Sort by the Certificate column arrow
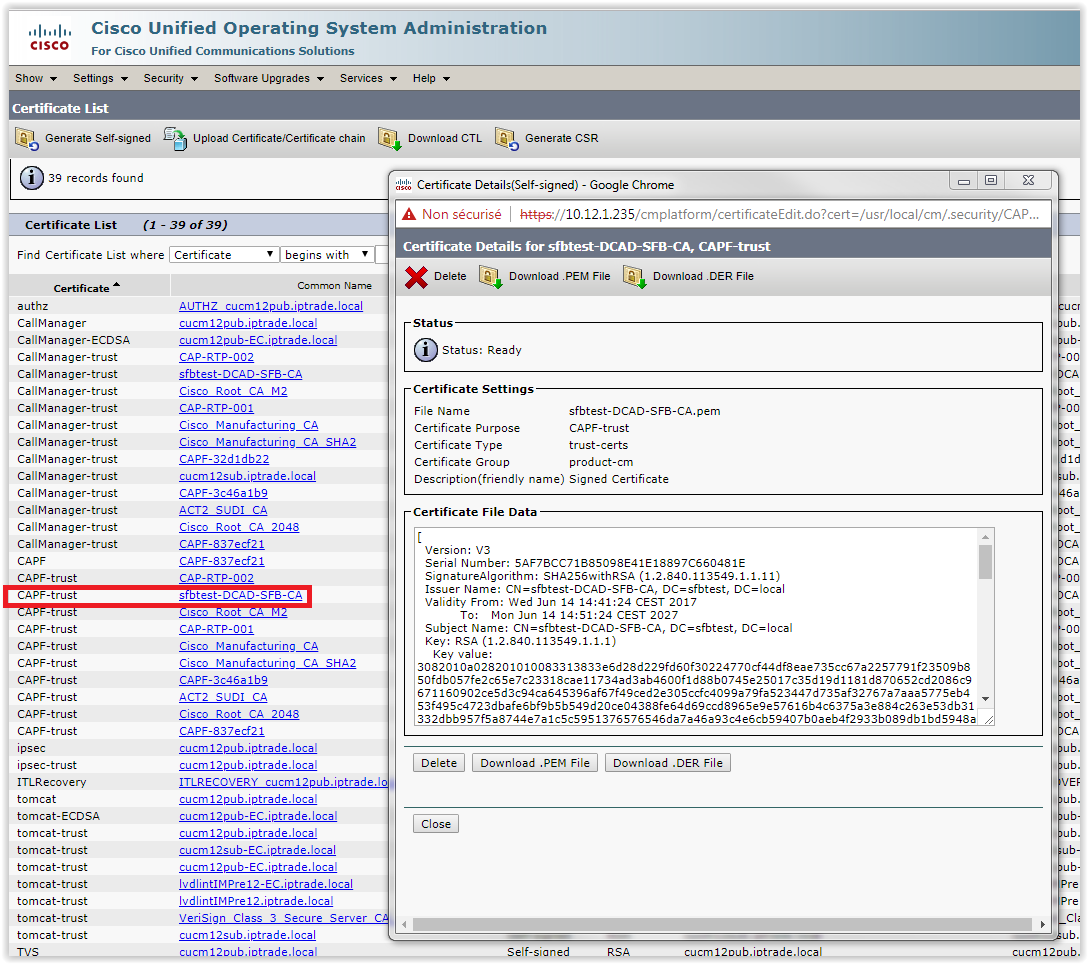Screen dimensions: 1088x964 tap(117, 285)
